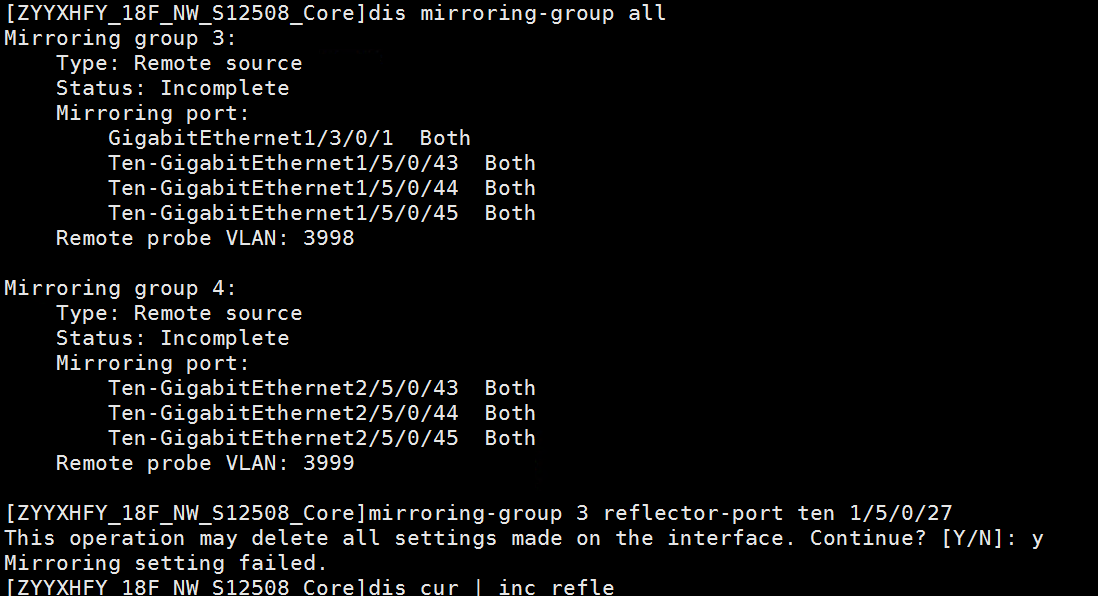Click the Ten-GigabitEthernet2/5/0/45 port line
1098x596 pixels.
click(321, 438)
